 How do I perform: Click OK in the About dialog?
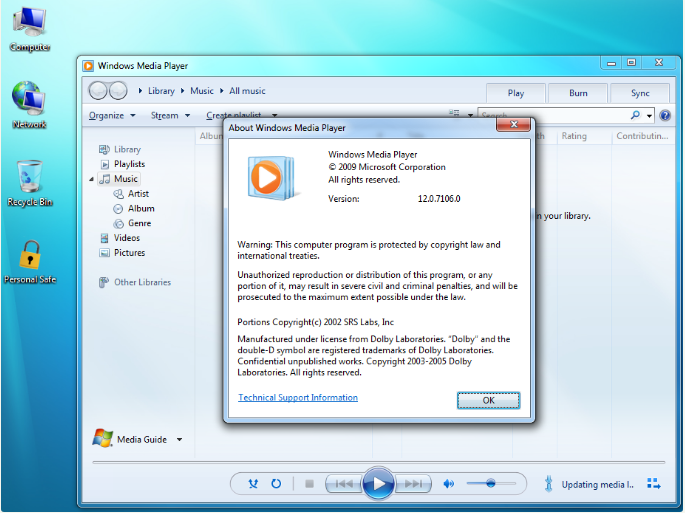tap(488, 400)
